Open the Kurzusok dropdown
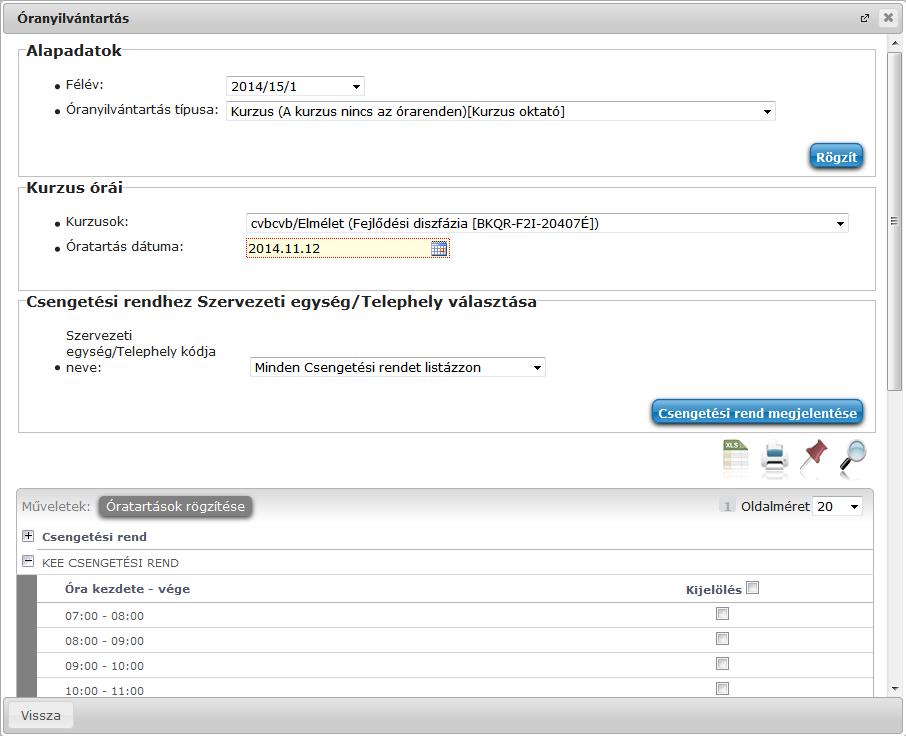The height and width of the screenshot is (736, 906). pos(547,224)
